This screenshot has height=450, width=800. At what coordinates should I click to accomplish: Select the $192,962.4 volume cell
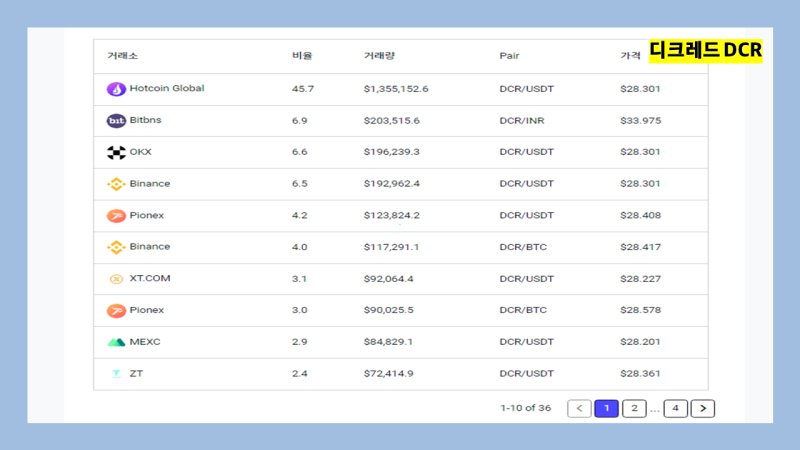click(392, 183)
